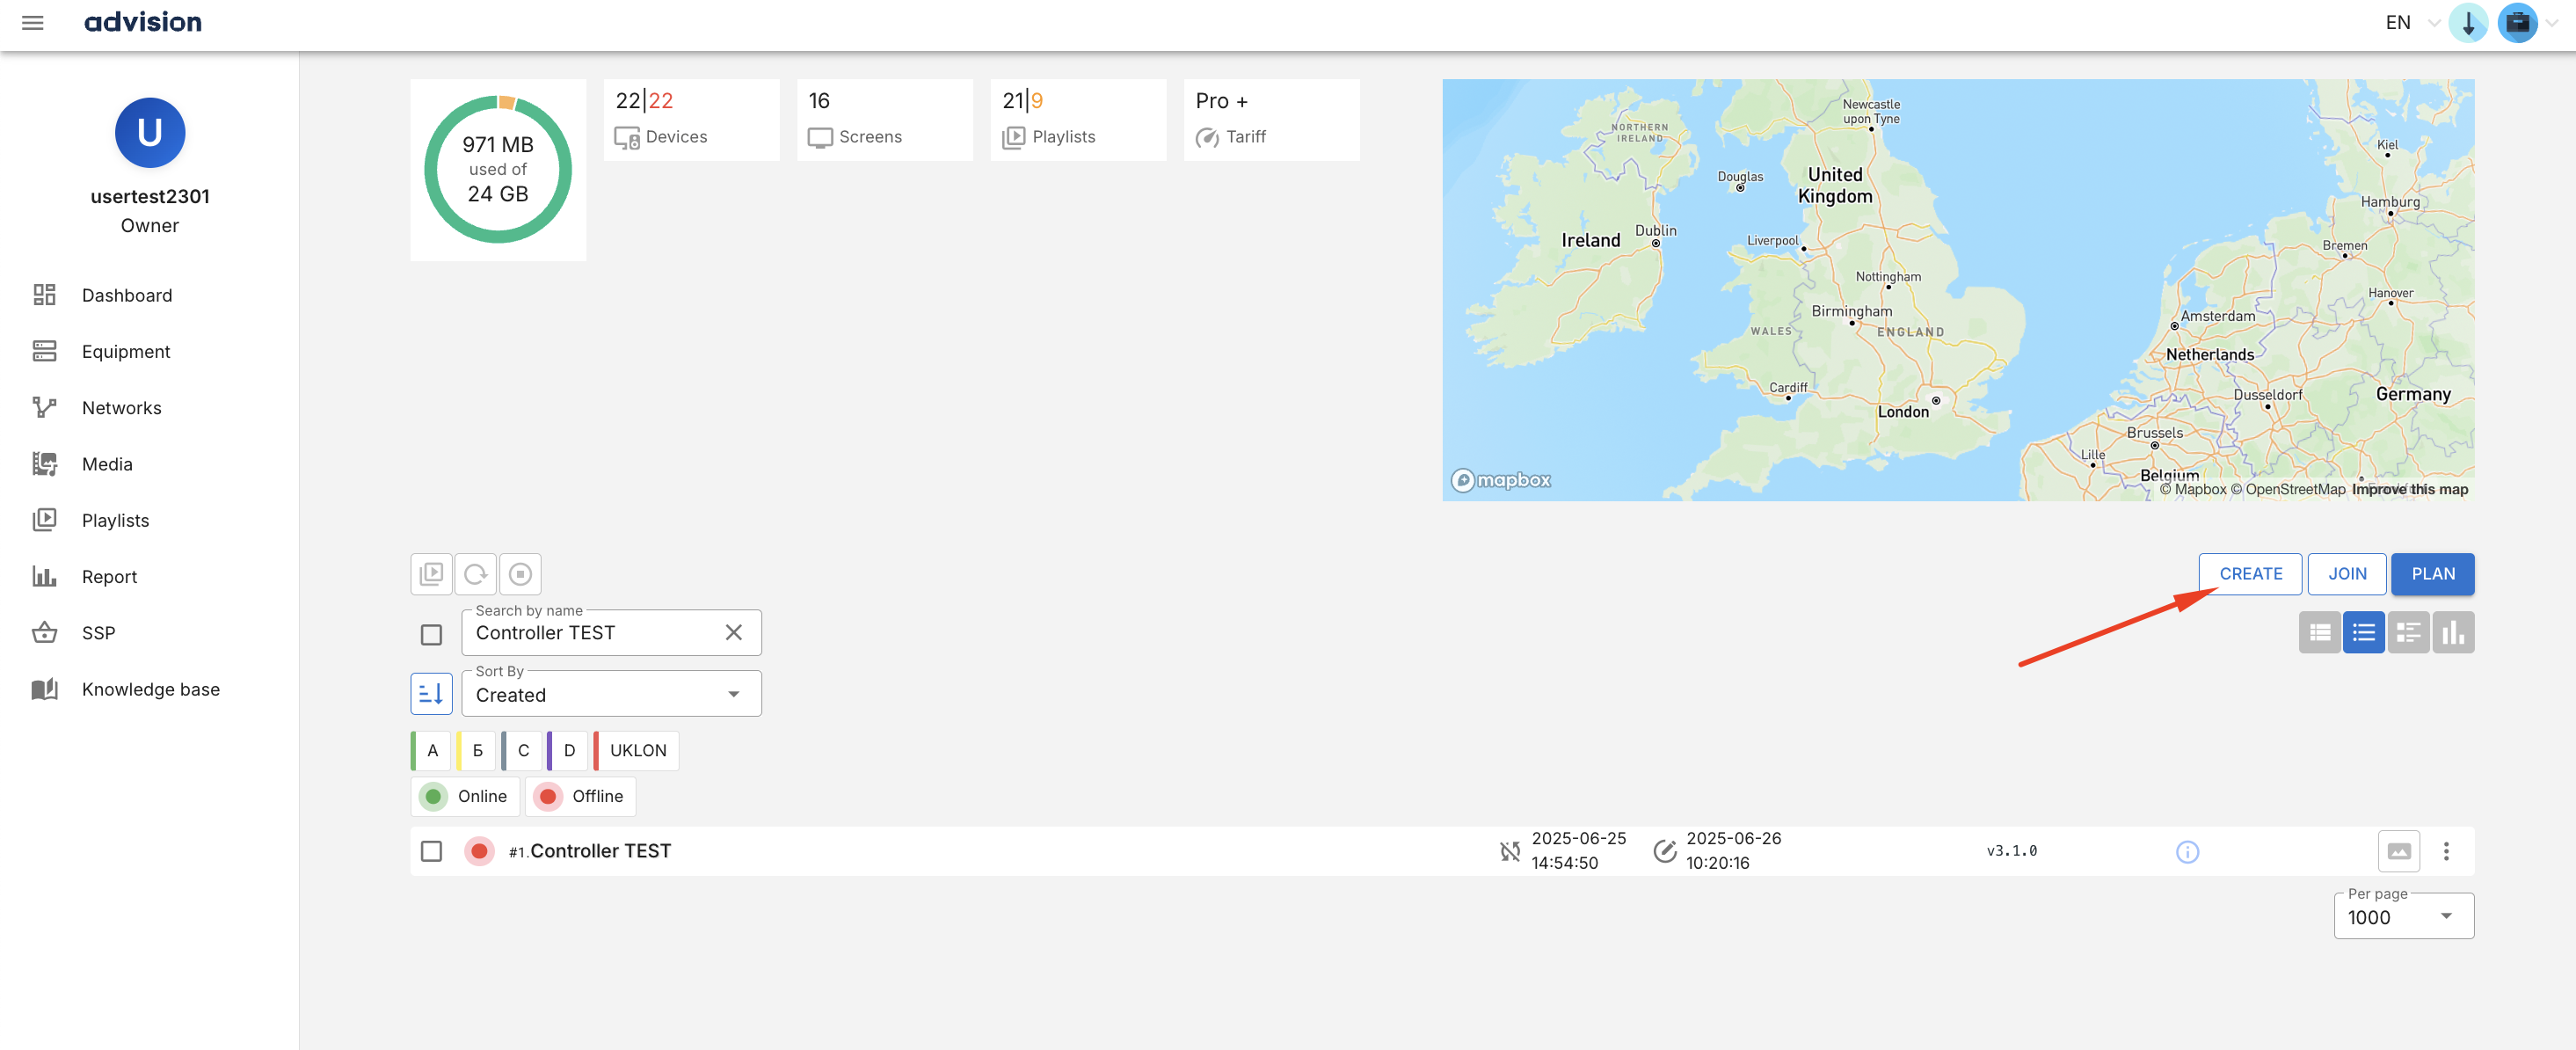Expand the Sort By Created dropdown
Image resolution: width=2576 pixels, height=1050 pixels.
click(610, 694)
